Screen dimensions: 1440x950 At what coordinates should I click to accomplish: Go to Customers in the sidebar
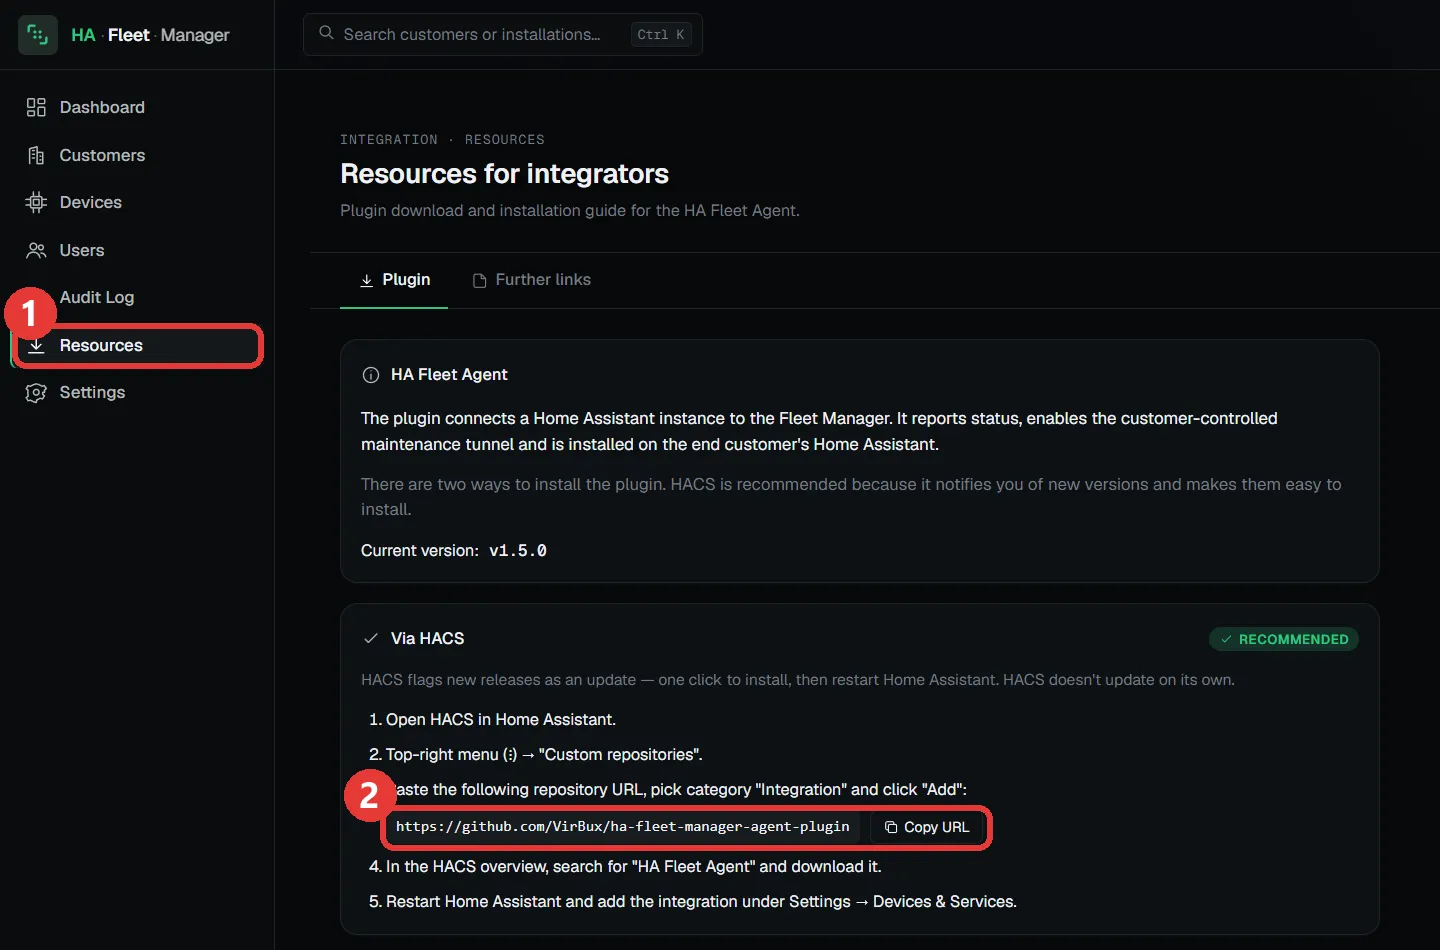137,155
